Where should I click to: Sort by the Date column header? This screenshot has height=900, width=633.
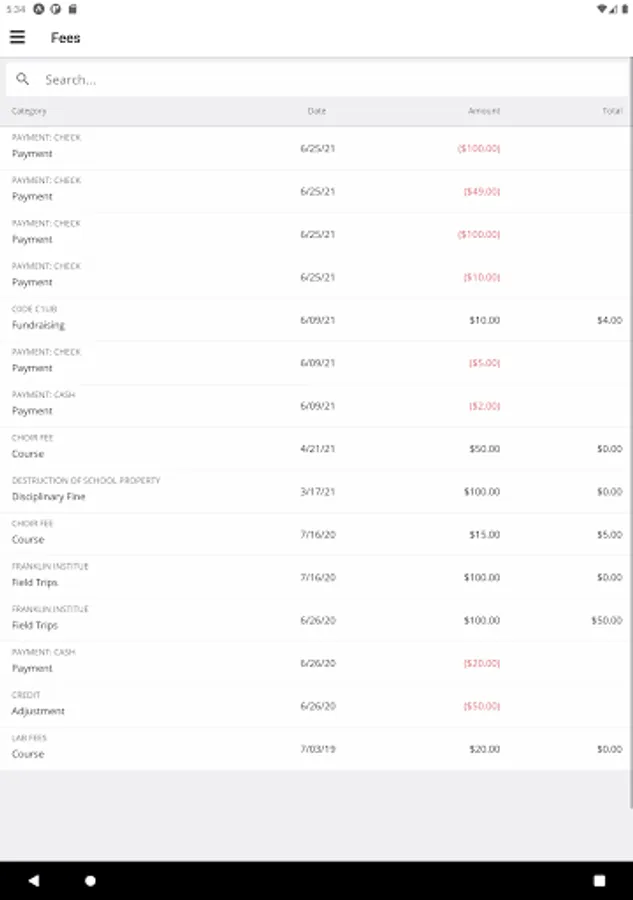point(317,111)
